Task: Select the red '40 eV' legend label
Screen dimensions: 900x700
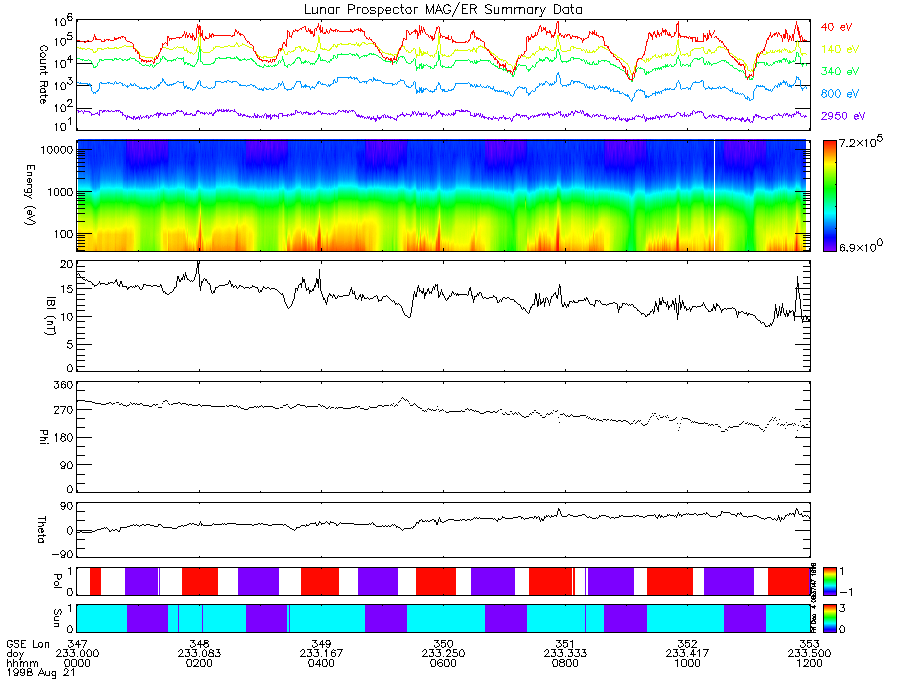Action: point(836,27)
